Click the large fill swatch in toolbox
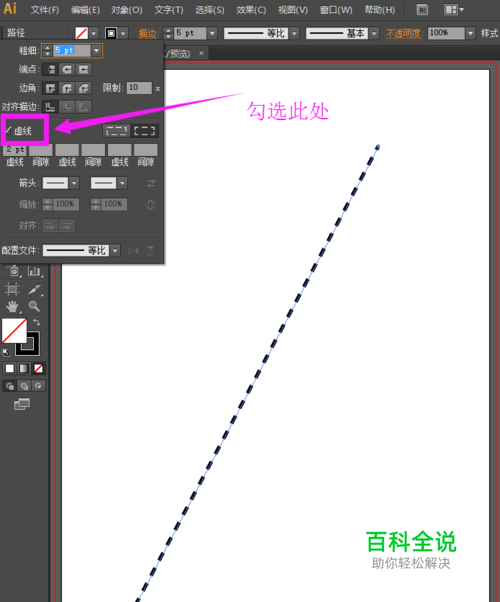500x602 pixels. [x=14, y=331]
